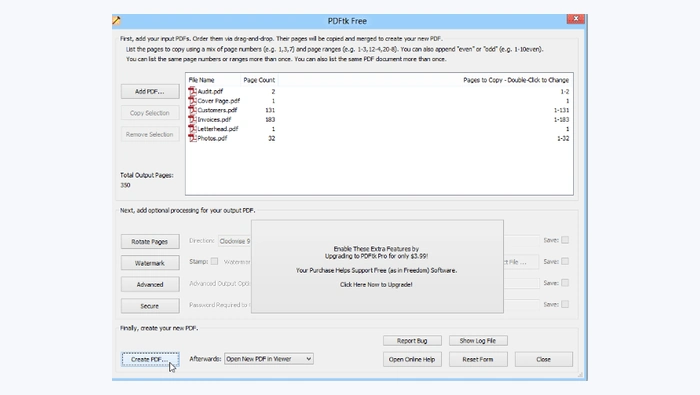The width and height of the screenshot is (700, 395).
Task: Select the Cover Page.pdf icon
Action: point(192,100)
